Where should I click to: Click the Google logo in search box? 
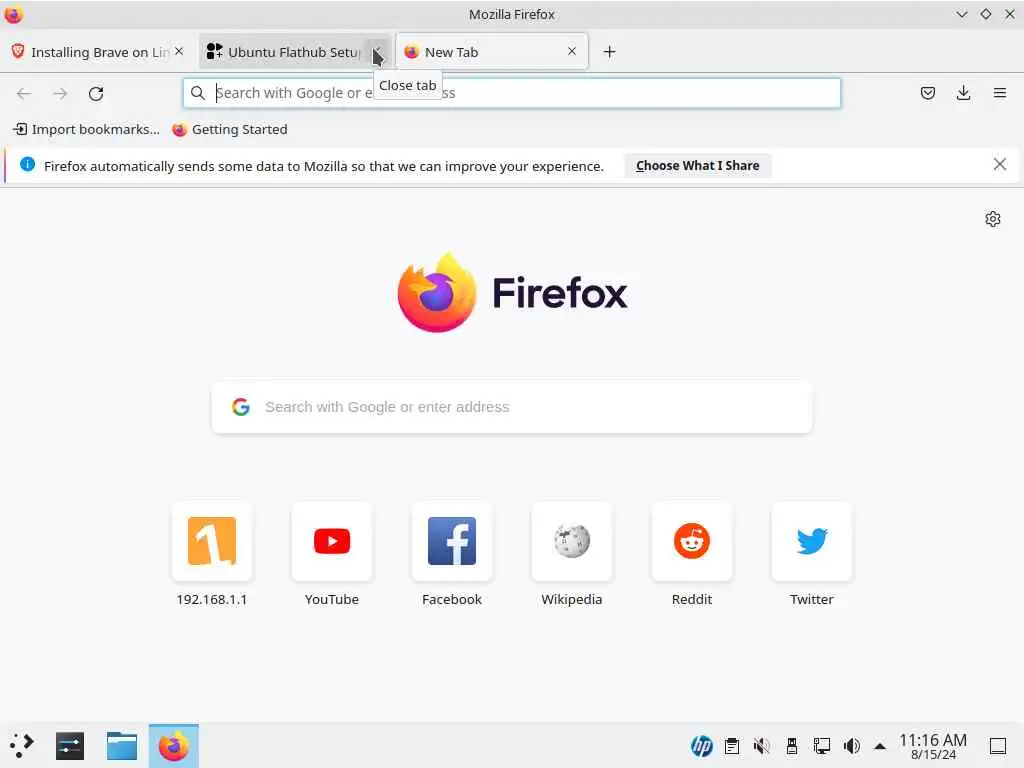[x=241, y=407]
